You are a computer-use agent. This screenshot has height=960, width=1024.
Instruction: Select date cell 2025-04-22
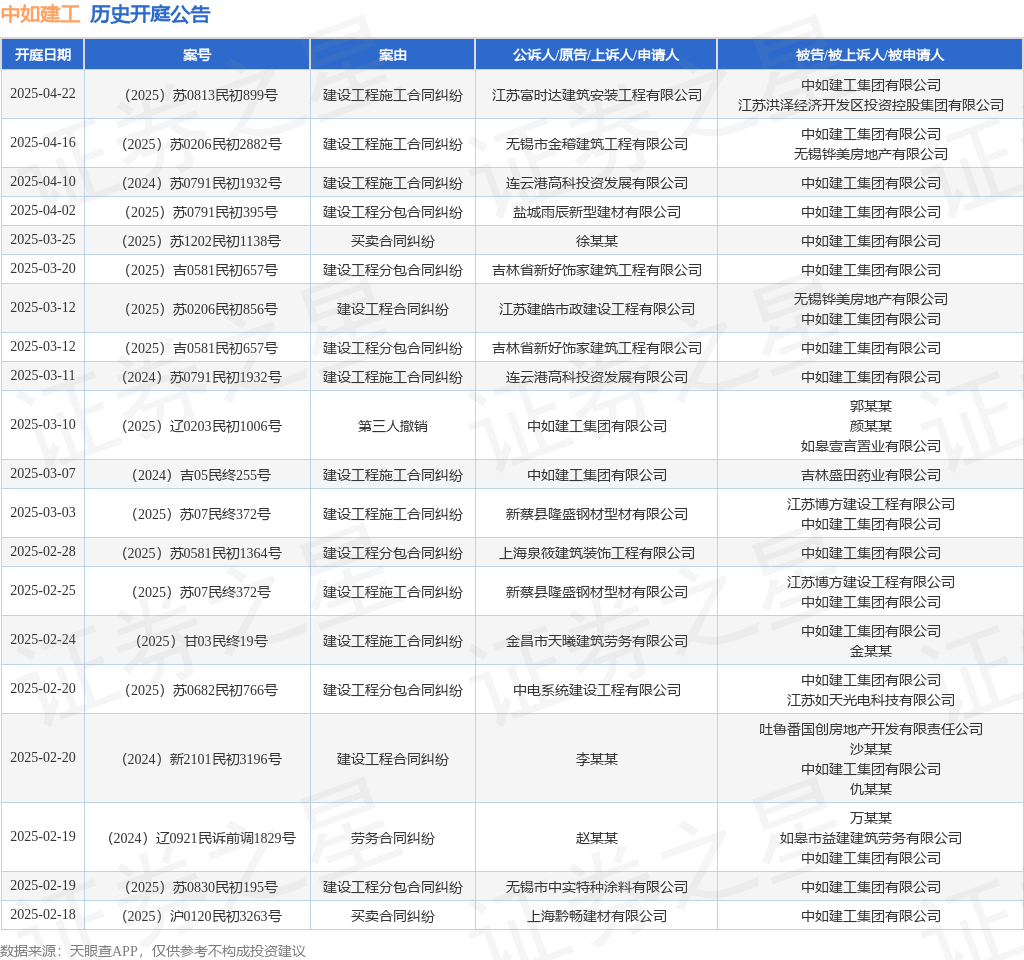pos(43,94)
